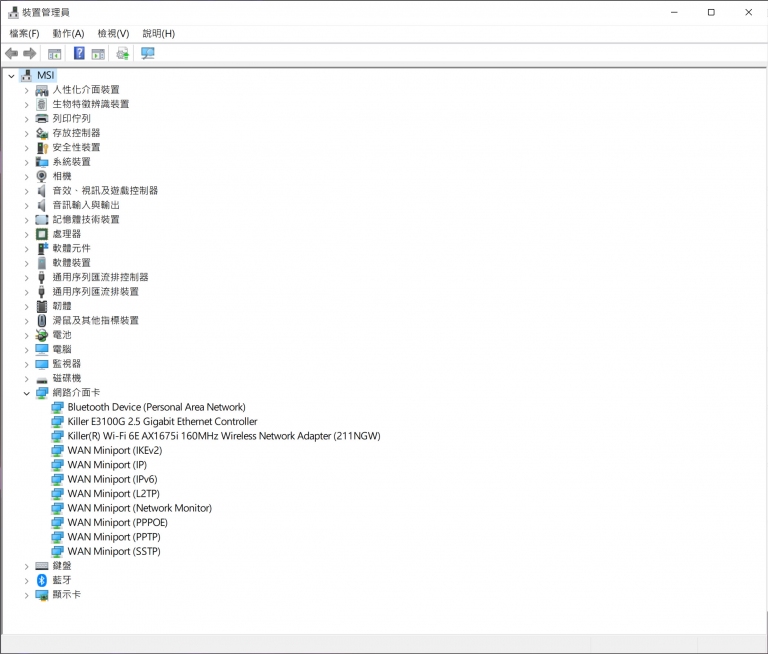Click the update driver toolbar icon
Image resolution: width=768 pixels, height=654 pixels.
tap(122, 53)
